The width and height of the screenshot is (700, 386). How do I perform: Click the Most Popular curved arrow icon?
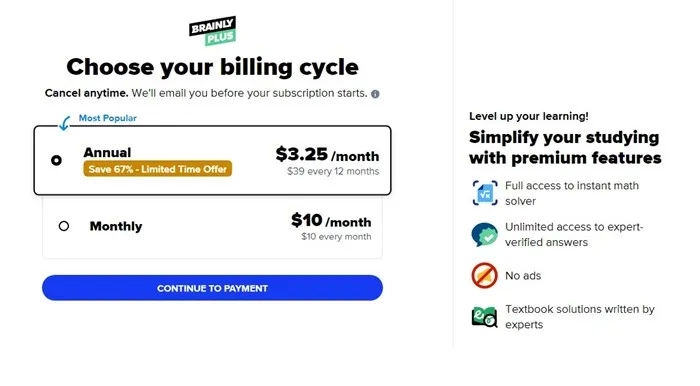65,123
